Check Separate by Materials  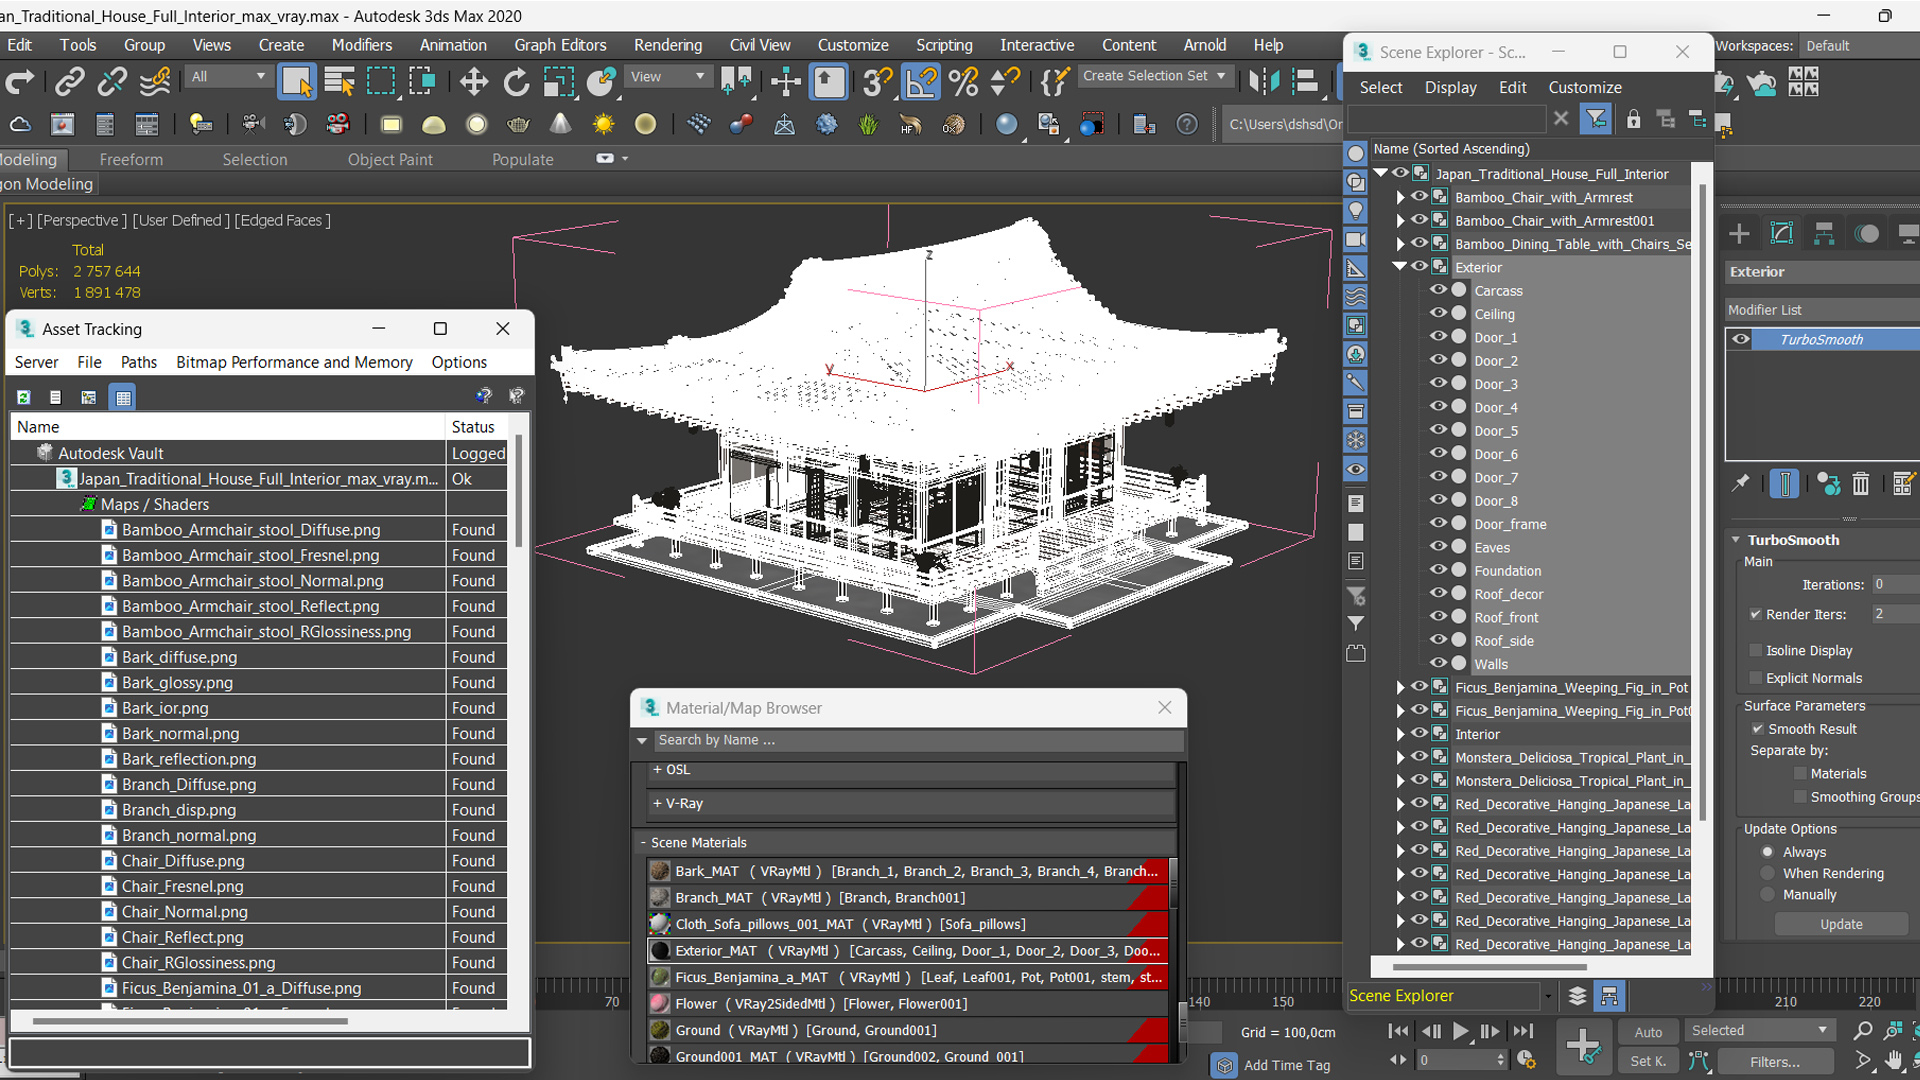[1800, 774]
